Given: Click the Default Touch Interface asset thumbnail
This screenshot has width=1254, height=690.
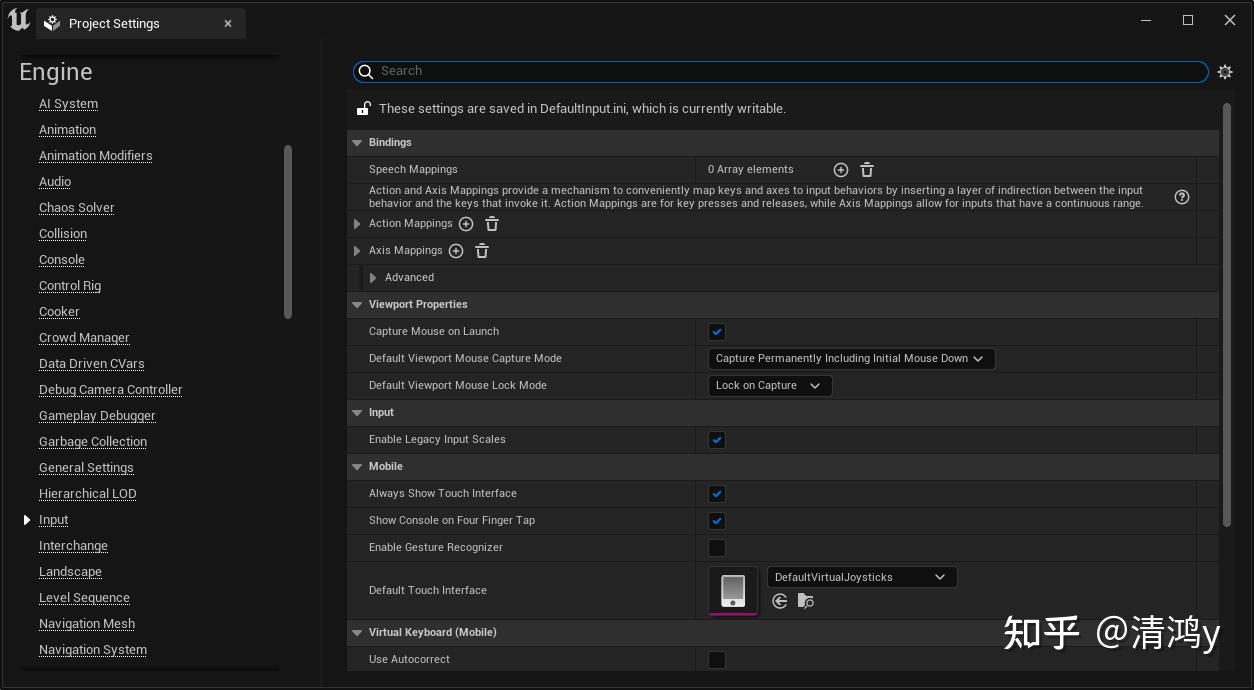Looking at the screenshot, I should [733, 590].
